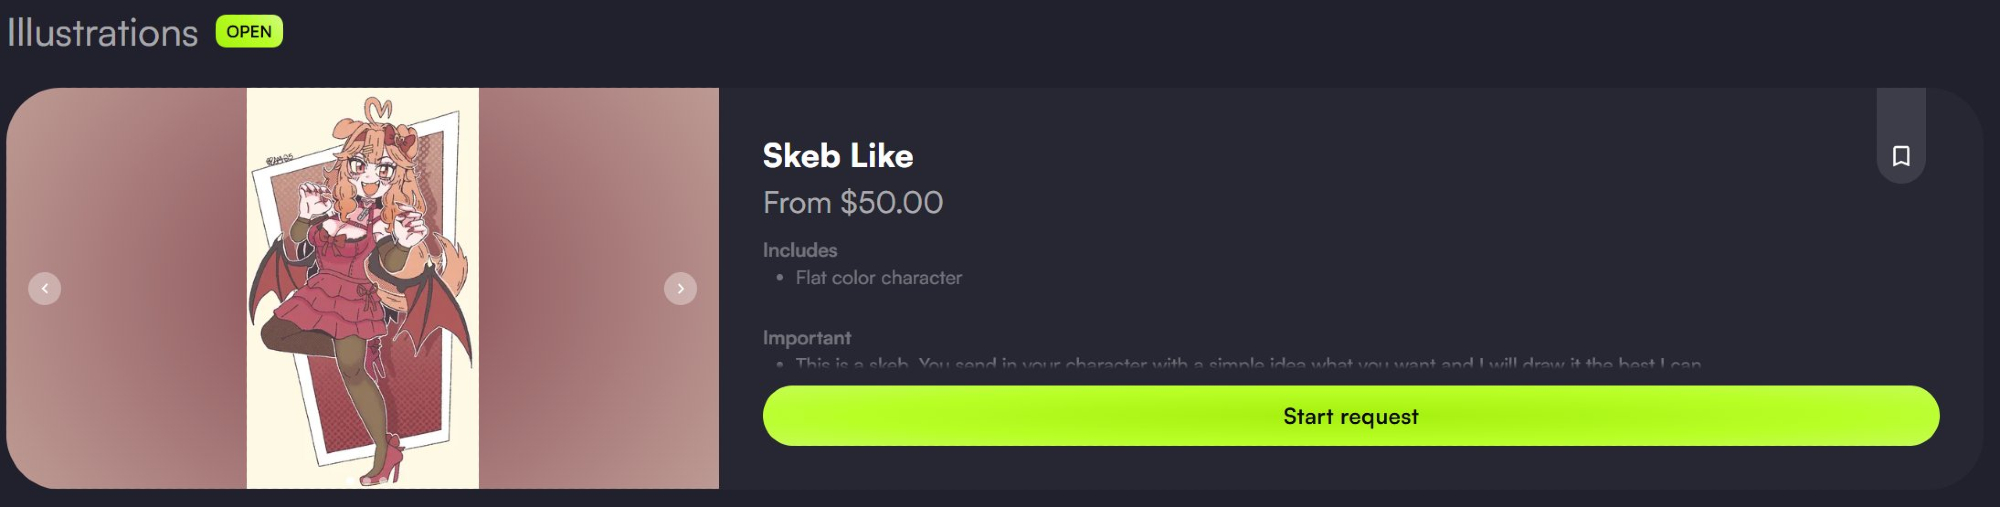This screenshot has height=507, width=2000.
Task: Select the From $50.00 price text
Action: coord(852,203)
